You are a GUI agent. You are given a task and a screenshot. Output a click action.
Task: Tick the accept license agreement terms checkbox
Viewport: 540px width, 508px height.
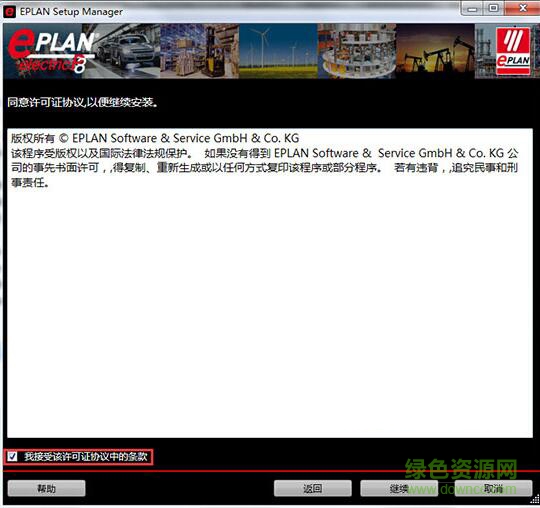coord(13,457)
